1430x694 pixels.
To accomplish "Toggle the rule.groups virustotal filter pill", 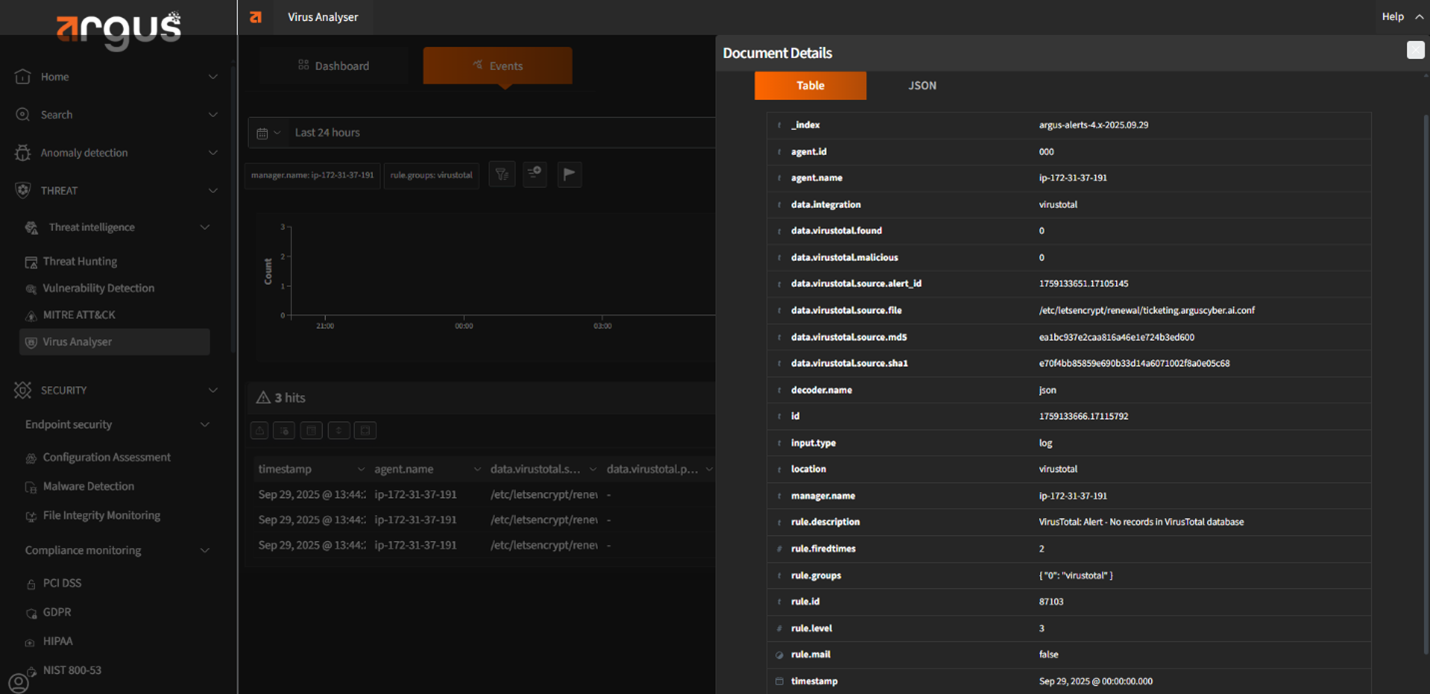I will (431, 175).
